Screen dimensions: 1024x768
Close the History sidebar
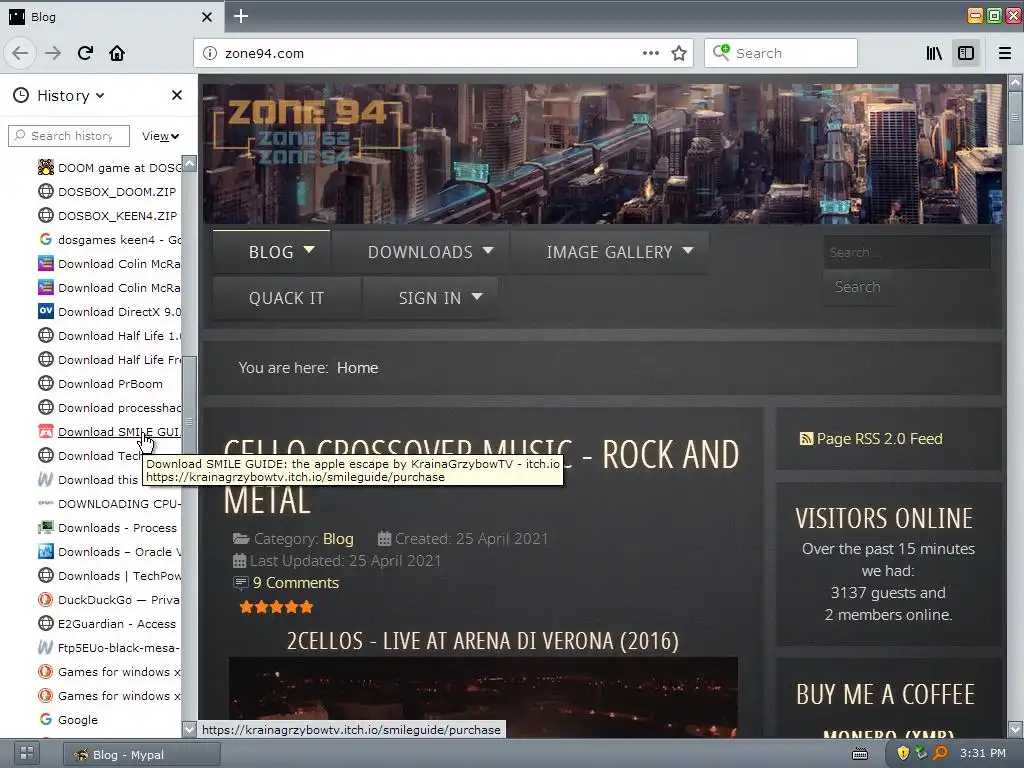click(177, 95)
